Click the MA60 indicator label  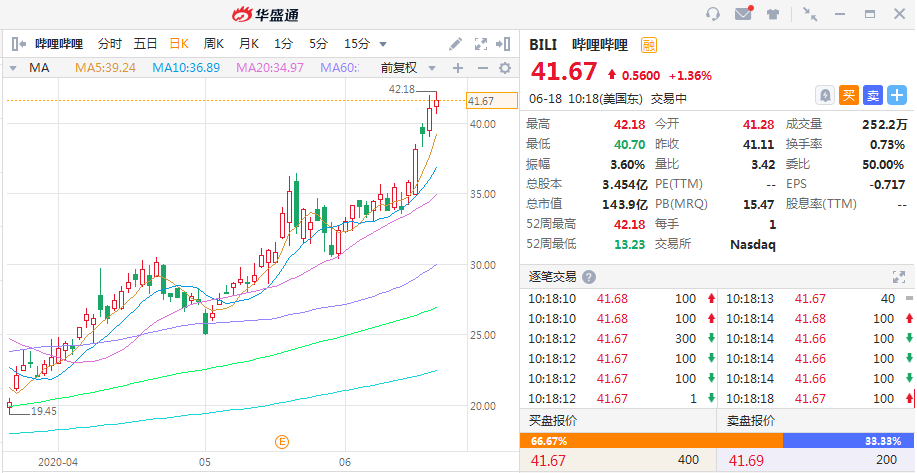point(340,68)
